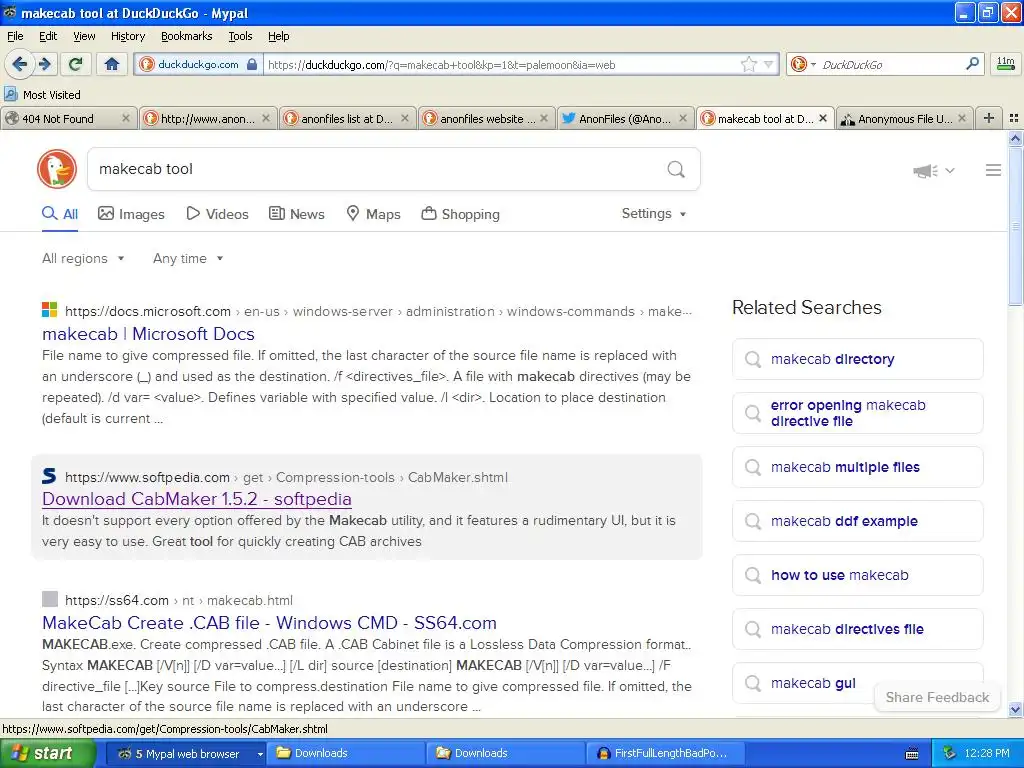Open the File menu
The width and height of the screenshot is (1024, 768).
15,36
